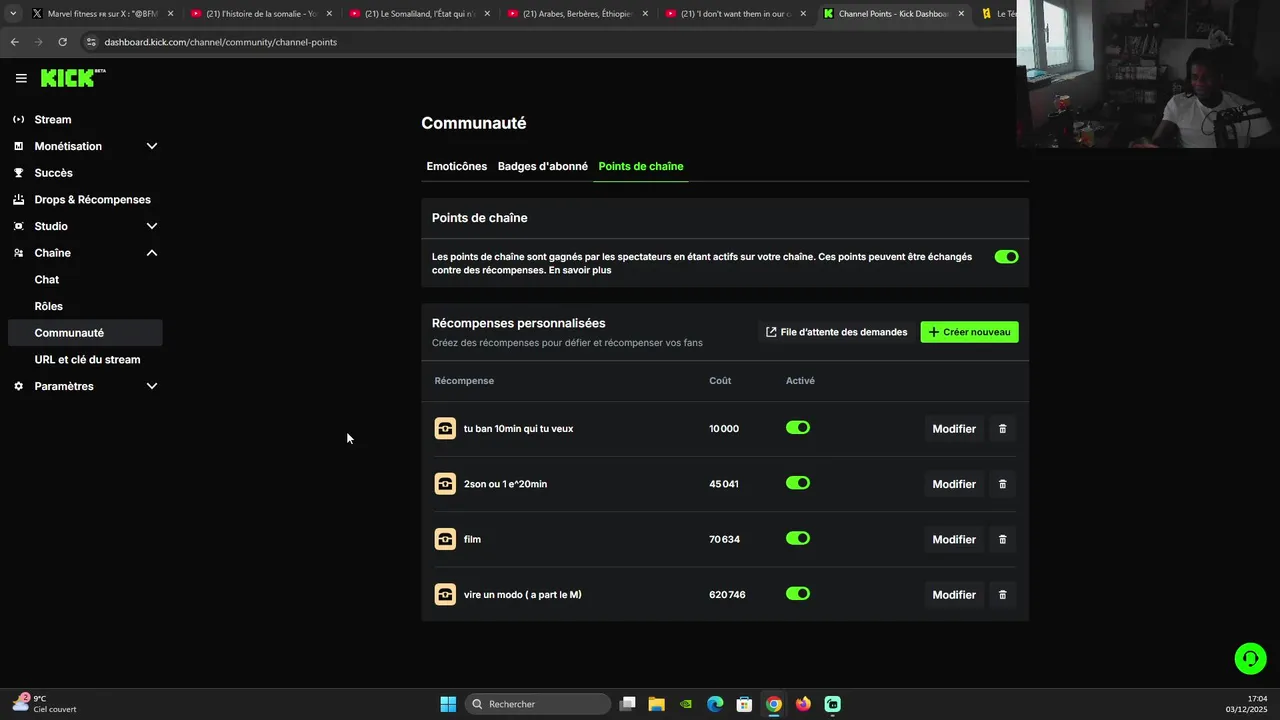Reload the page with the browser refresh icon
This screenshot has width=1280, height=720.
[x=62, y=42]
